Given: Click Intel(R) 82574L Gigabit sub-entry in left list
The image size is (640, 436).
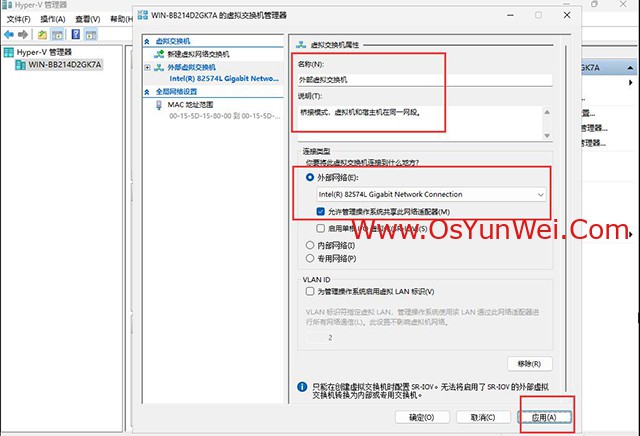Looking at the screenshot, I should point(224,78).
